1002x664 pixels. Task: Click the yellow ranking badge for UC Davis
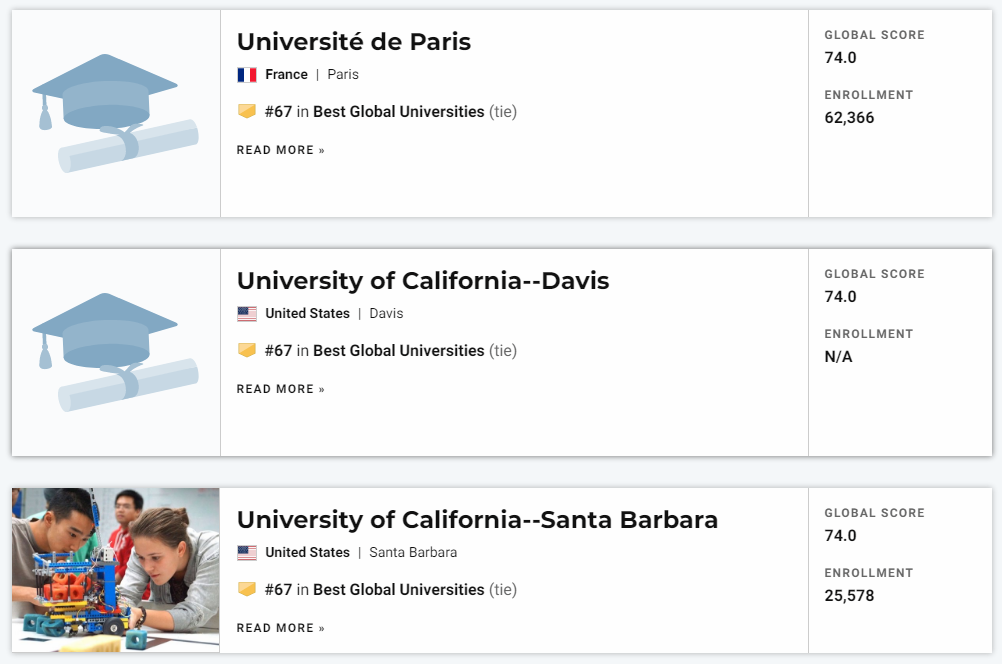click(247, 350)
